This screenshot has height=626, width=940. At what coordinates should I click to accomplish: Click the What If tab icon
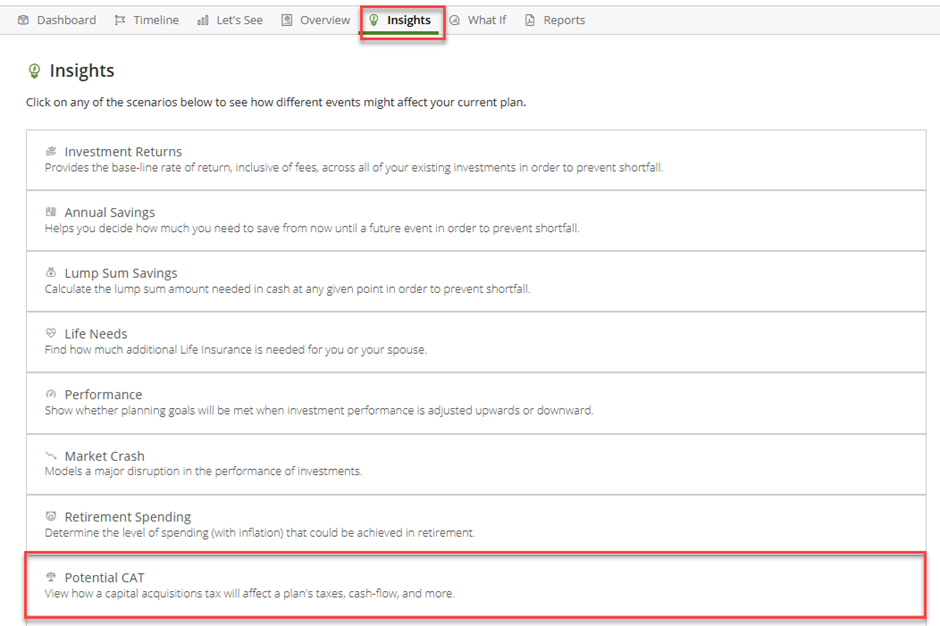tap(455, 20)
